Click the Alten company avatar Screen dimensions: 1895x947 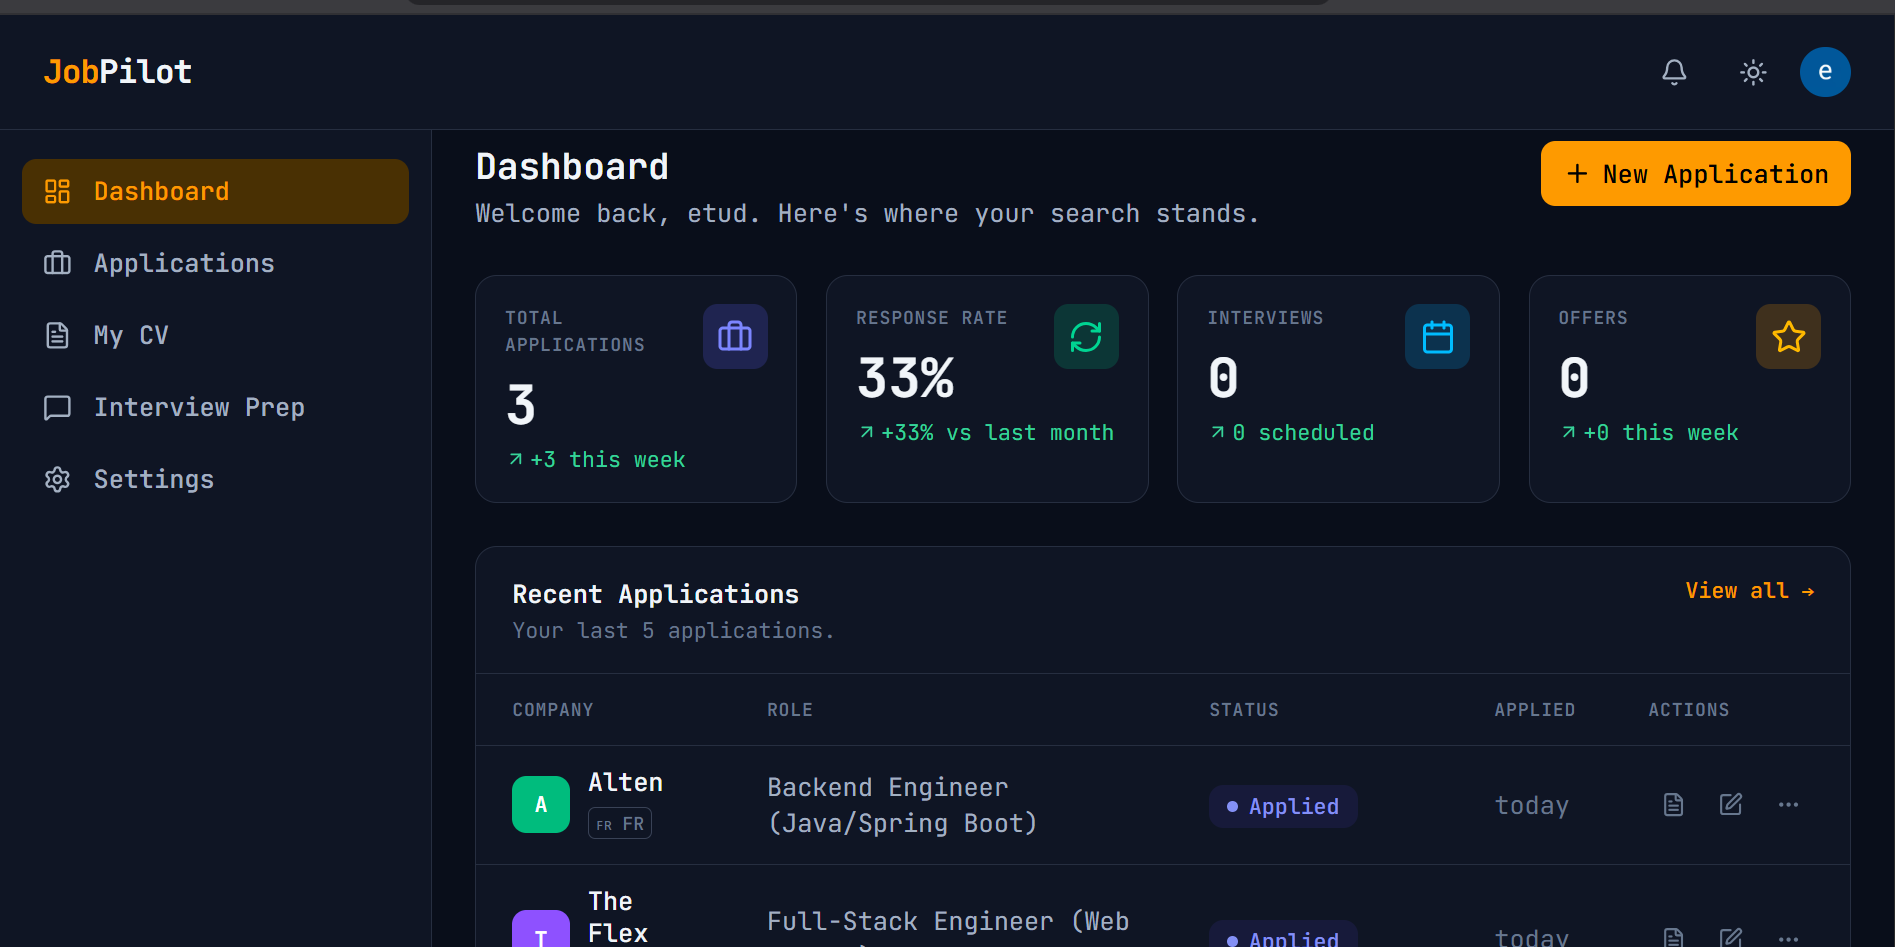[x=541, y=804]
